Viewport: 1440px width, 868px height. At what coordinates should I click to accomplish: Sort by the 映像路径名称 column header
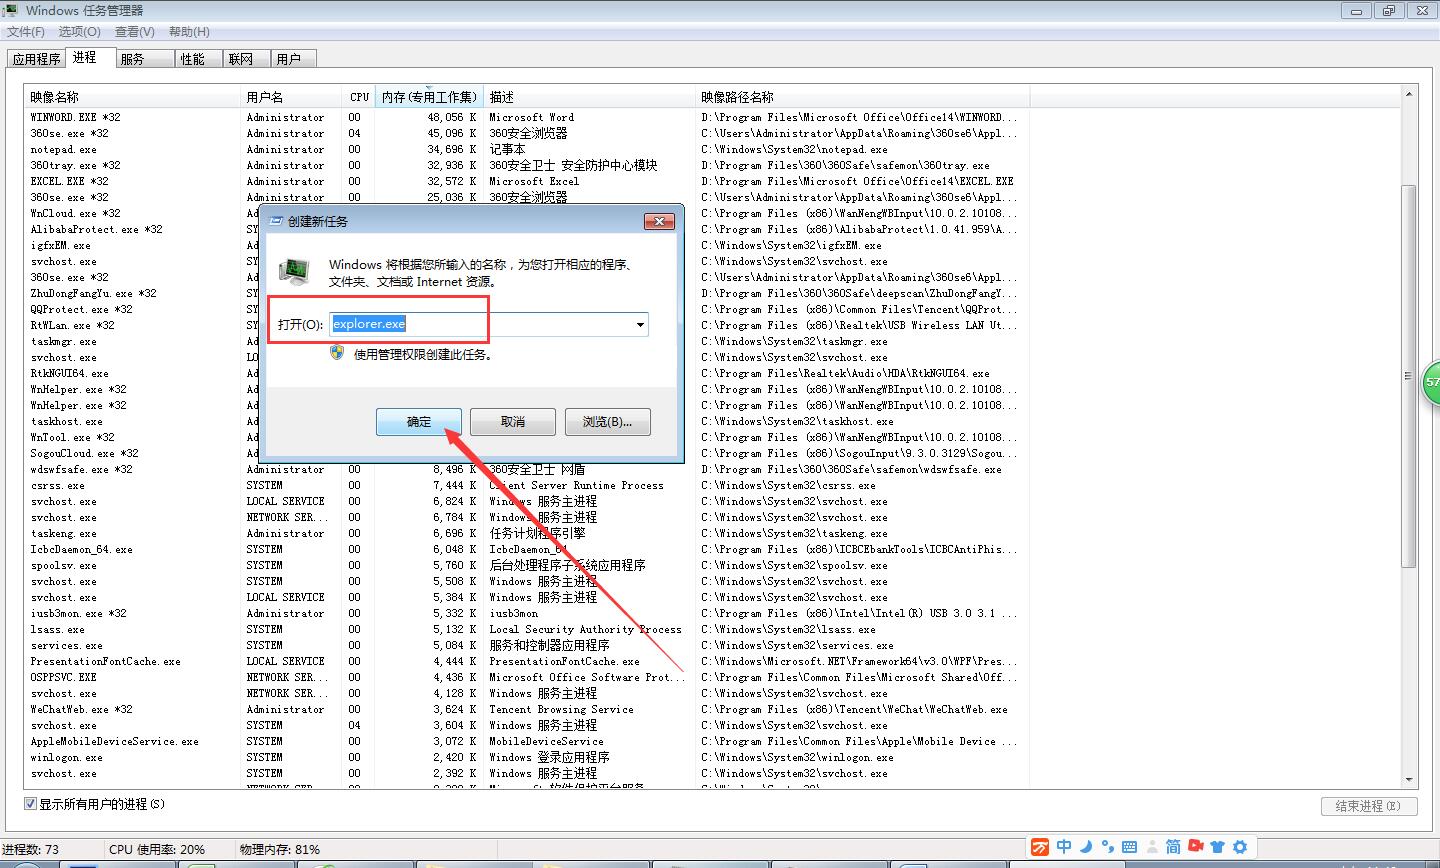coord(863,97)
